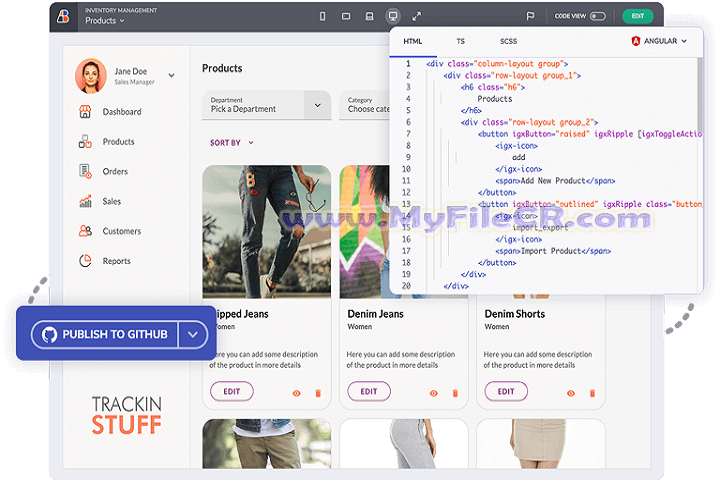Toggle eye icon on Ripped Jeans card
The height and width of the screenshot is (480, 720).
coord(297,393)
